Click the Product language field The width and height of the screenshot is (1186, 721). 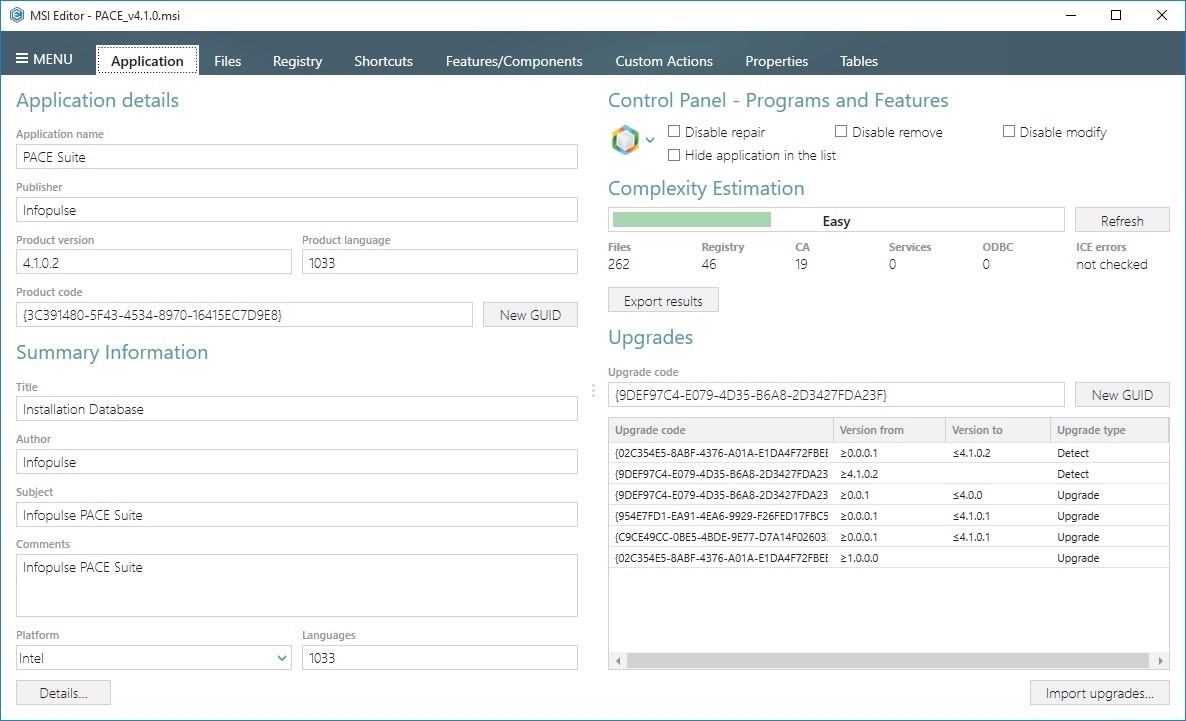pyautogui.click(x=439, y=262)
